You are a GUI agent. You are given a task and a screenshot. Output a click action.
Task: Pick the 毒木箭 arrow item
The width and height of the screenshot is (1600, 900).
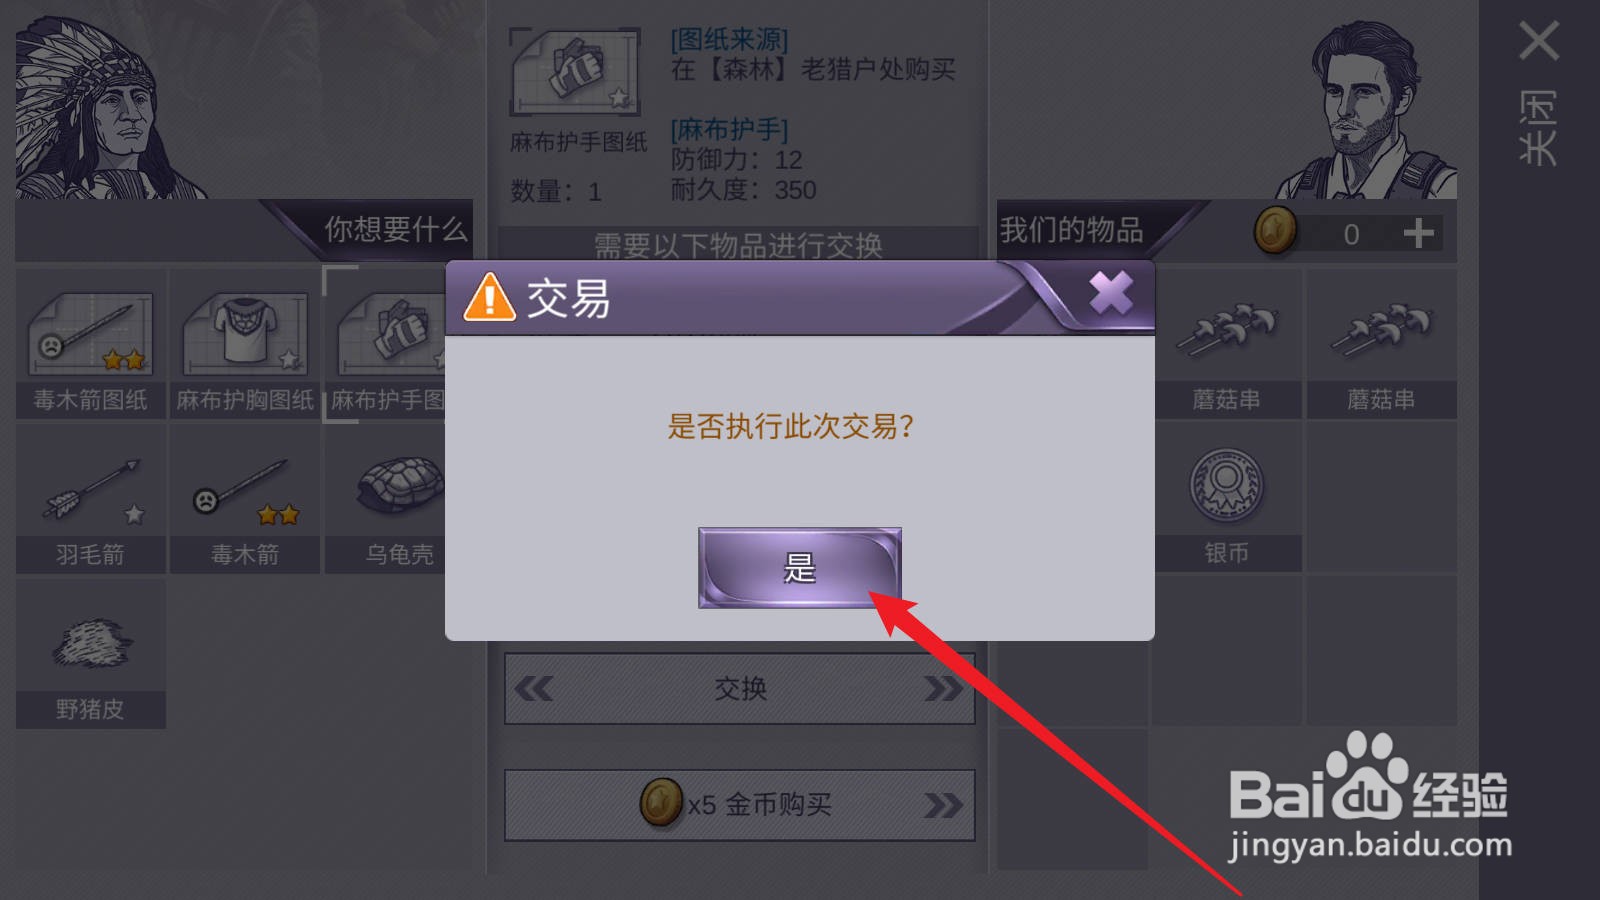pos(245,498)
